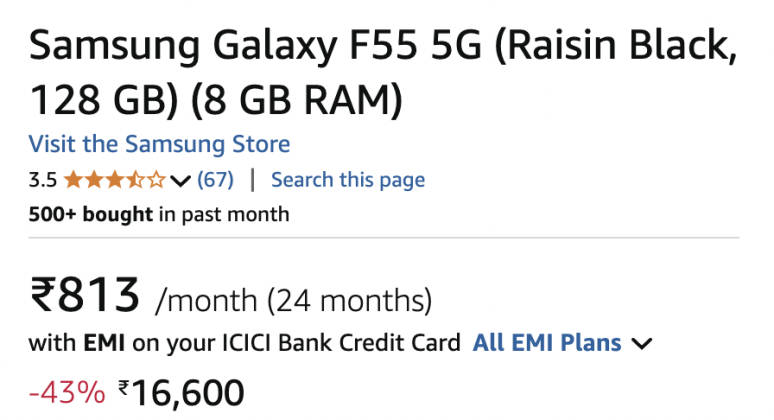The image size is (774, 420).
Task: Click the third orange rating star
Action: point(114,181)
